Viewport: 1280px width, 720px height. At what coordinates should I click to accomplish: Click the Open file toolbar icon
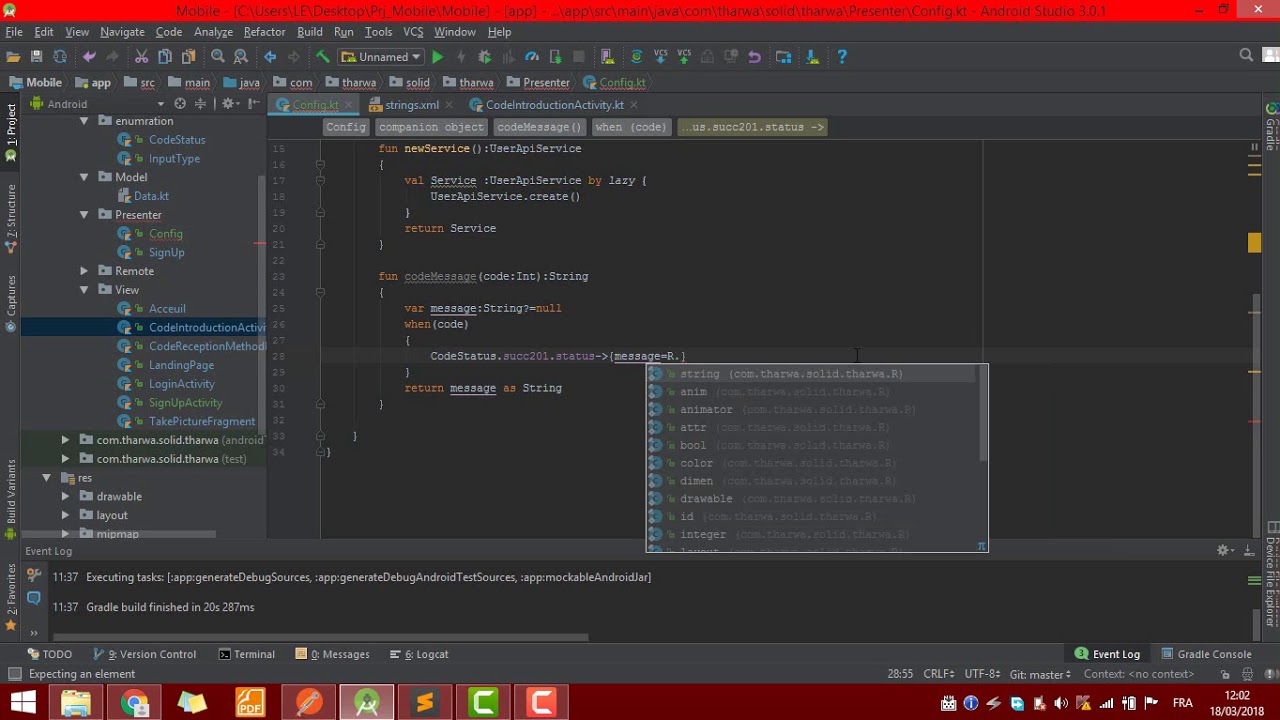point(13,57)
